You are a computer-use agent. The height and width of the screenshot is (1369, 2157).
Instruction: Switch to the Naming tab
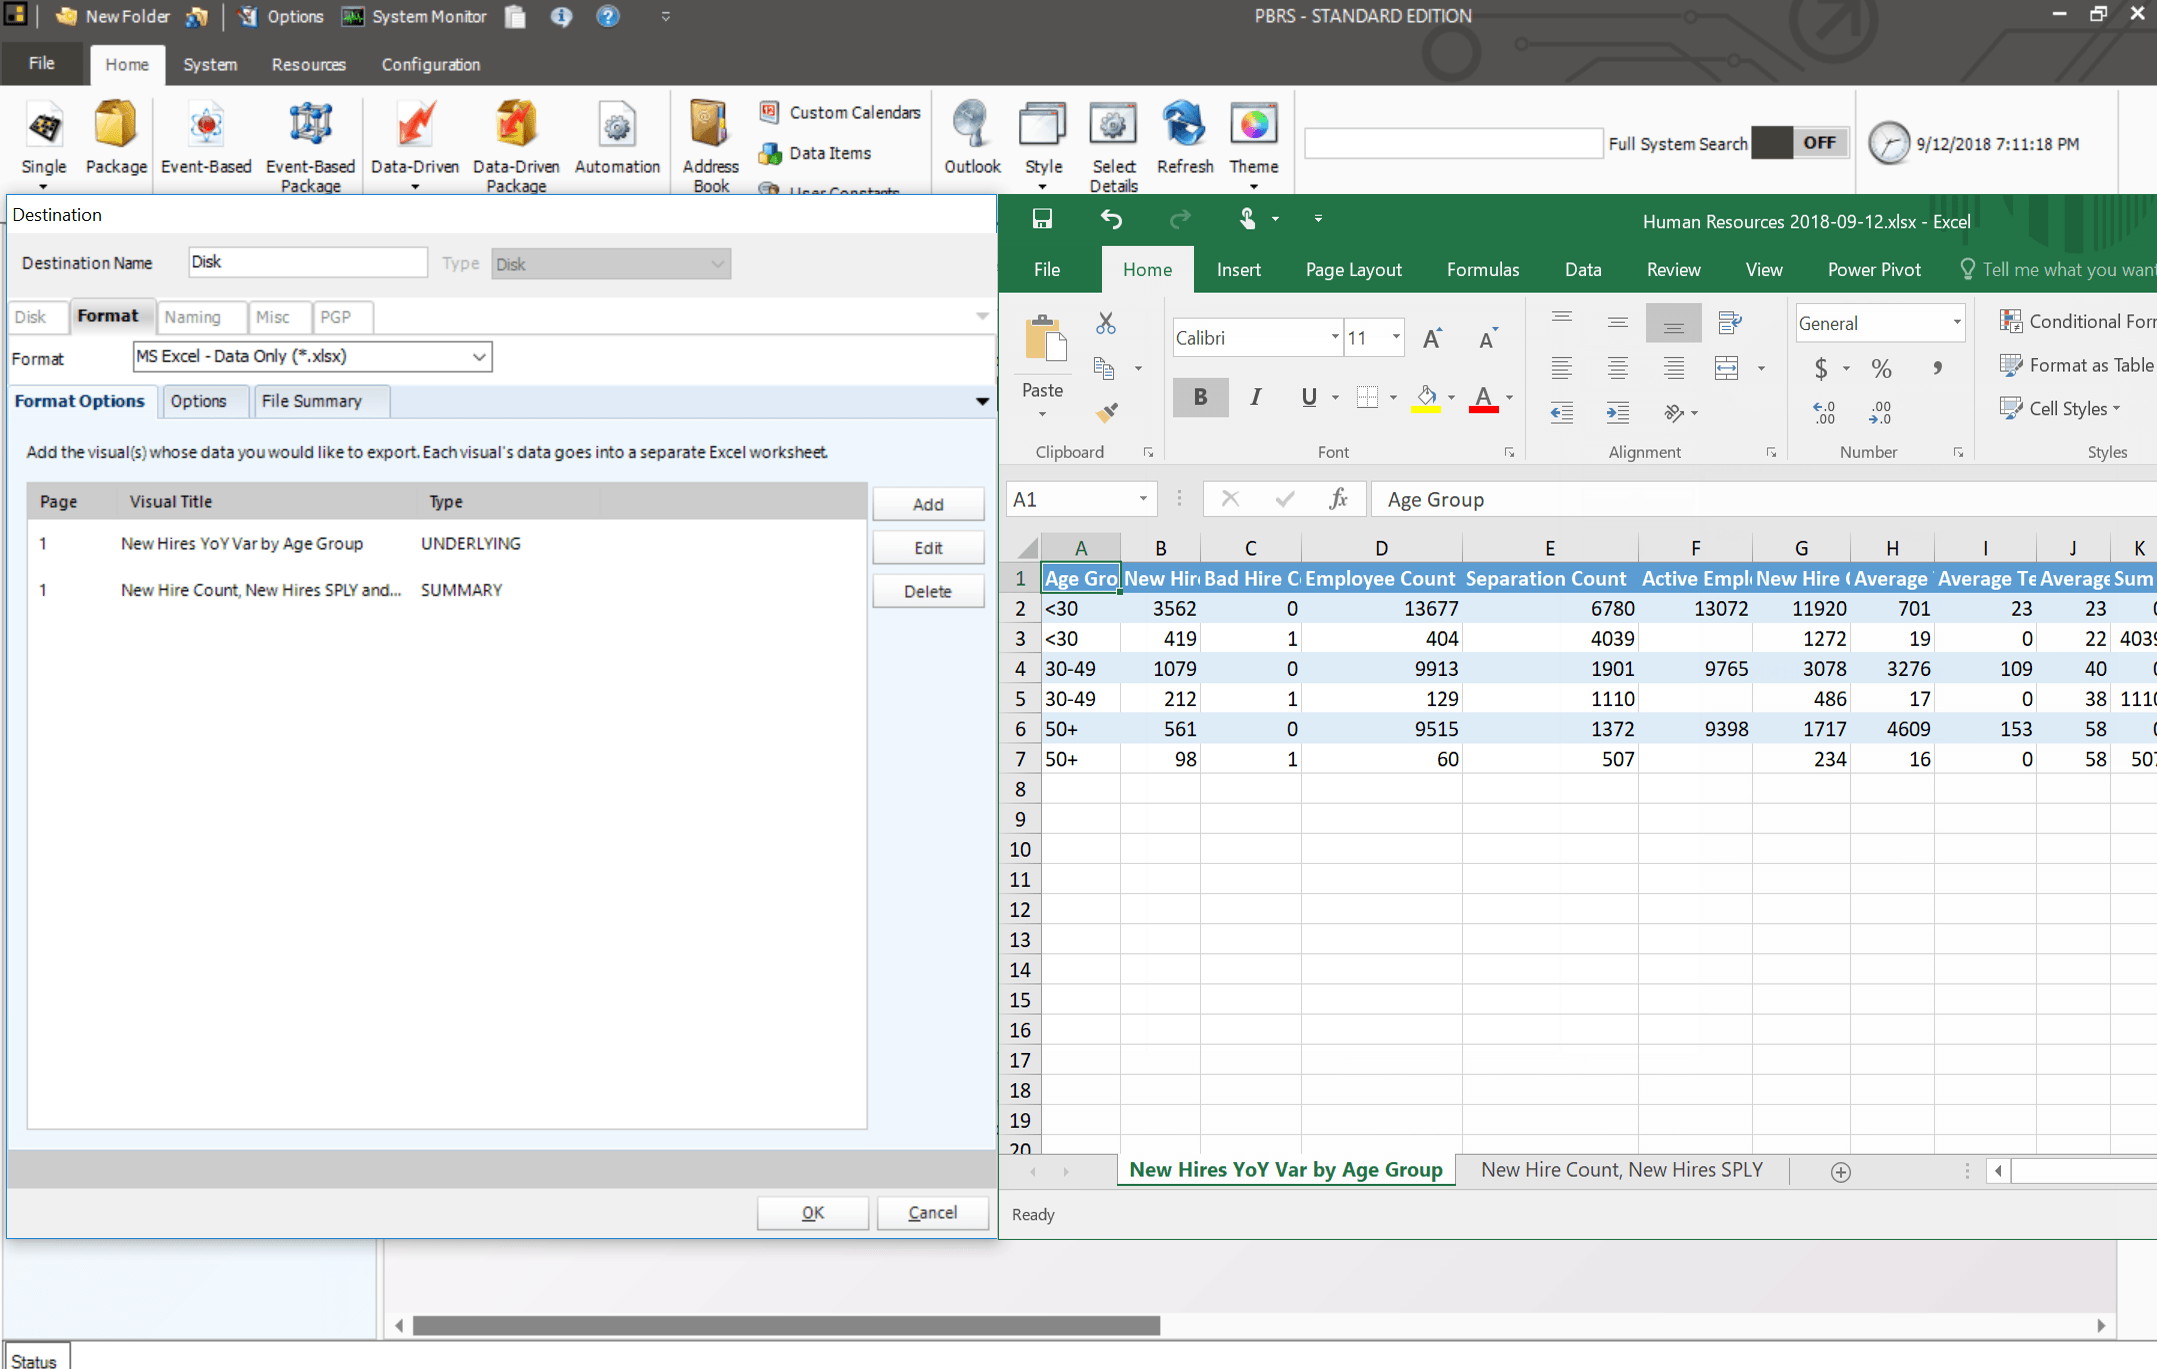[193, 317]
